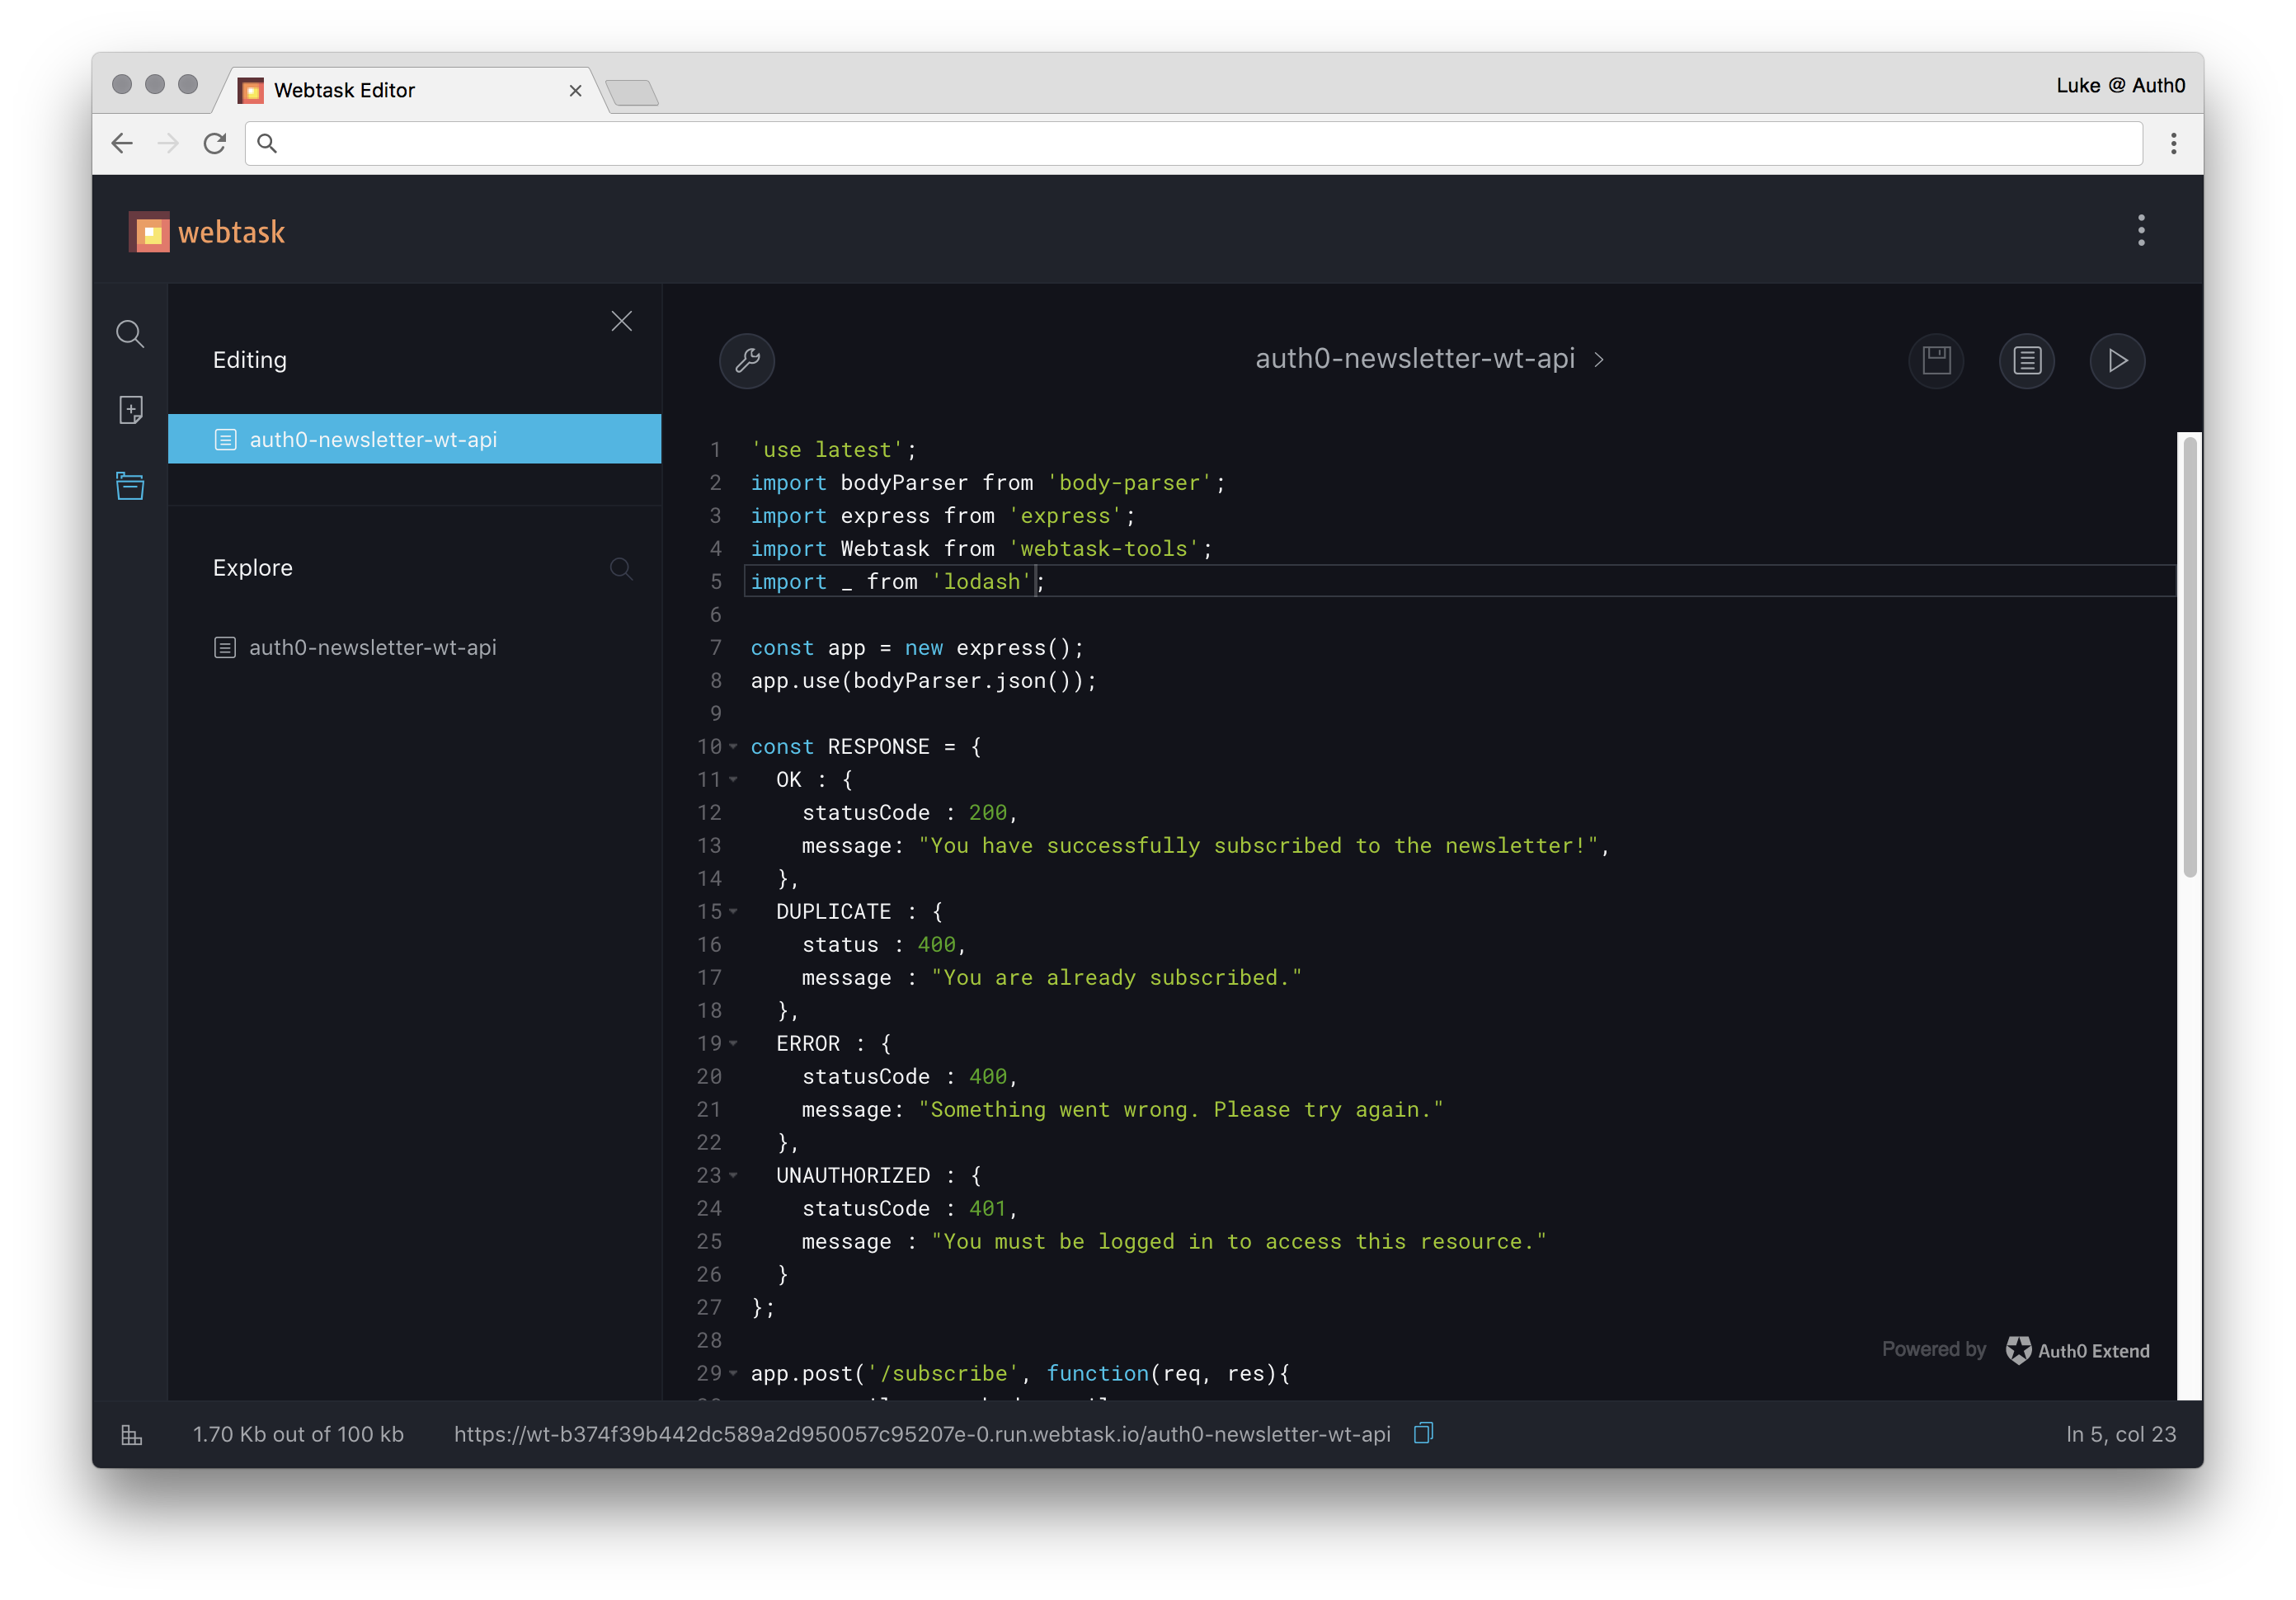Image resolution: width=2296 pixels, height=1600 pixels.
Task: Run the webtask with play button
Action: coord(2117,361)
